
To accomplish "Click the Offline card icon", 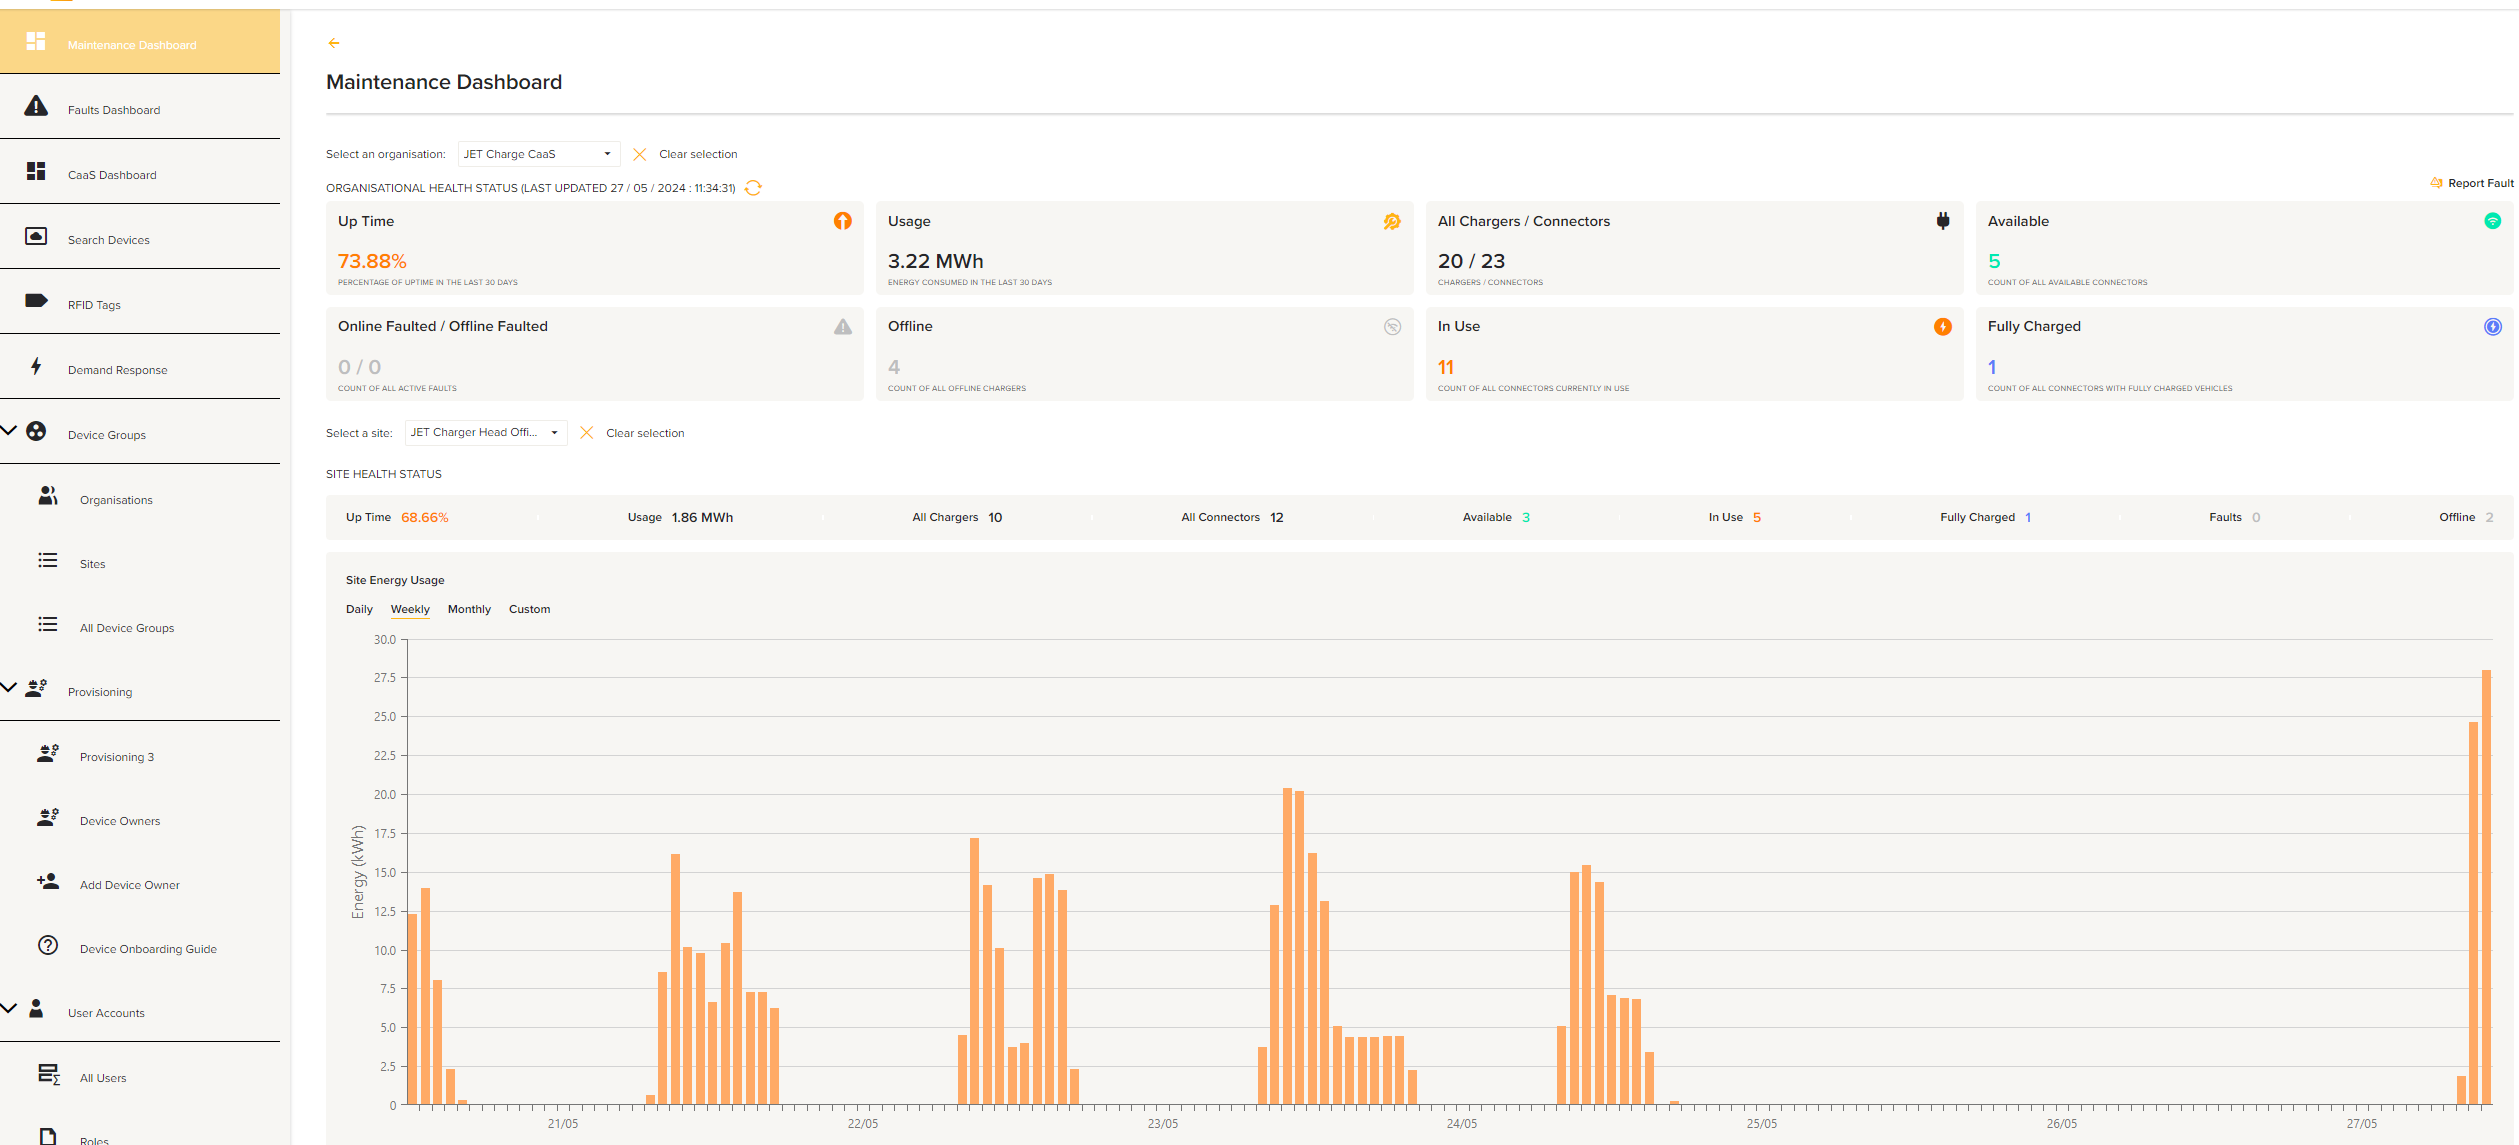I will click(1392, 327).
